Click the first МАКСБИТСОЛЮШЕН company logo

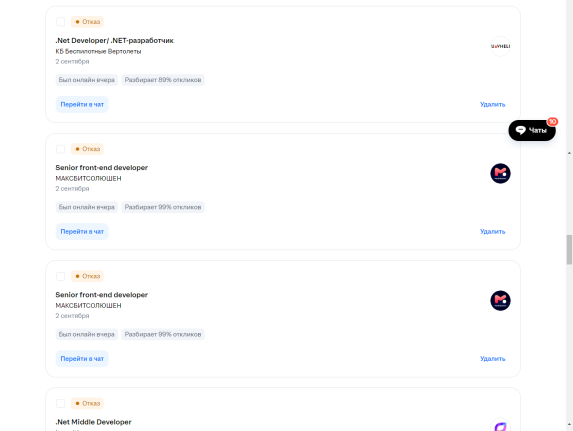(500, 173)
